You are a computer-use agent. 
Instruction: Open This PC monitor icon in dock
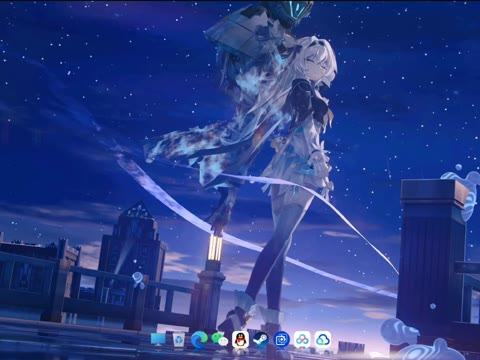[x=158, y=339]
